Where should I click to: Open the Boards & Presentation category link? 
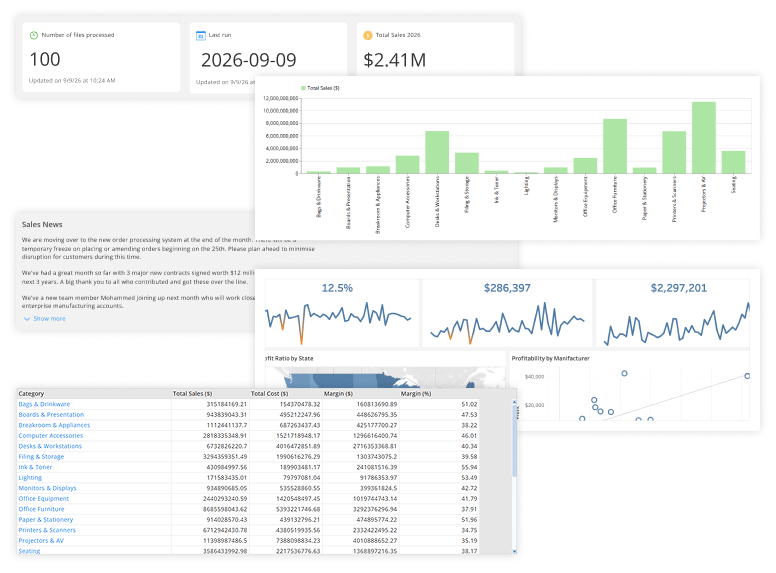(51, 415)
